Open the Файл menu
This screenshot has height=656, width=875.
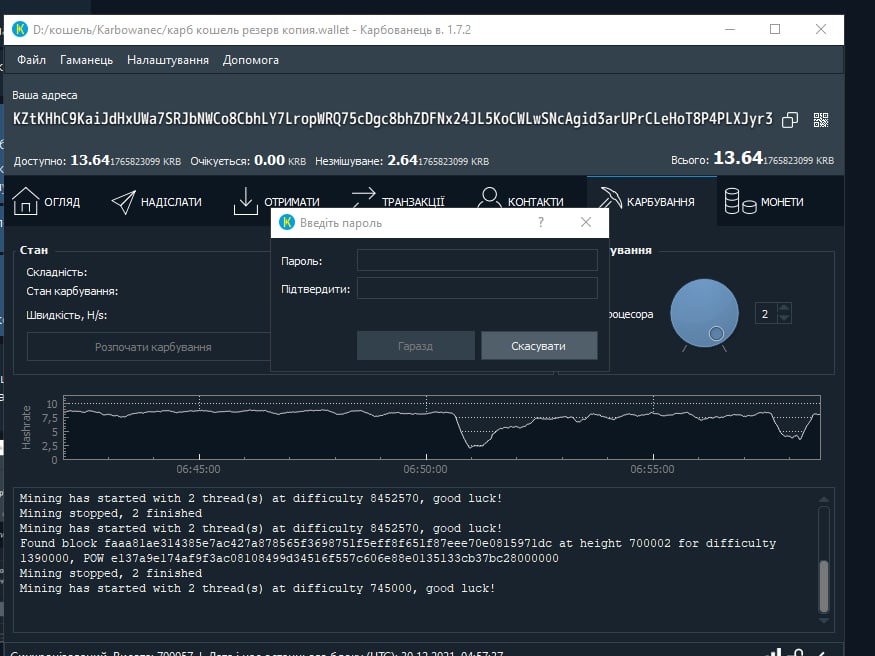point(31,60)
